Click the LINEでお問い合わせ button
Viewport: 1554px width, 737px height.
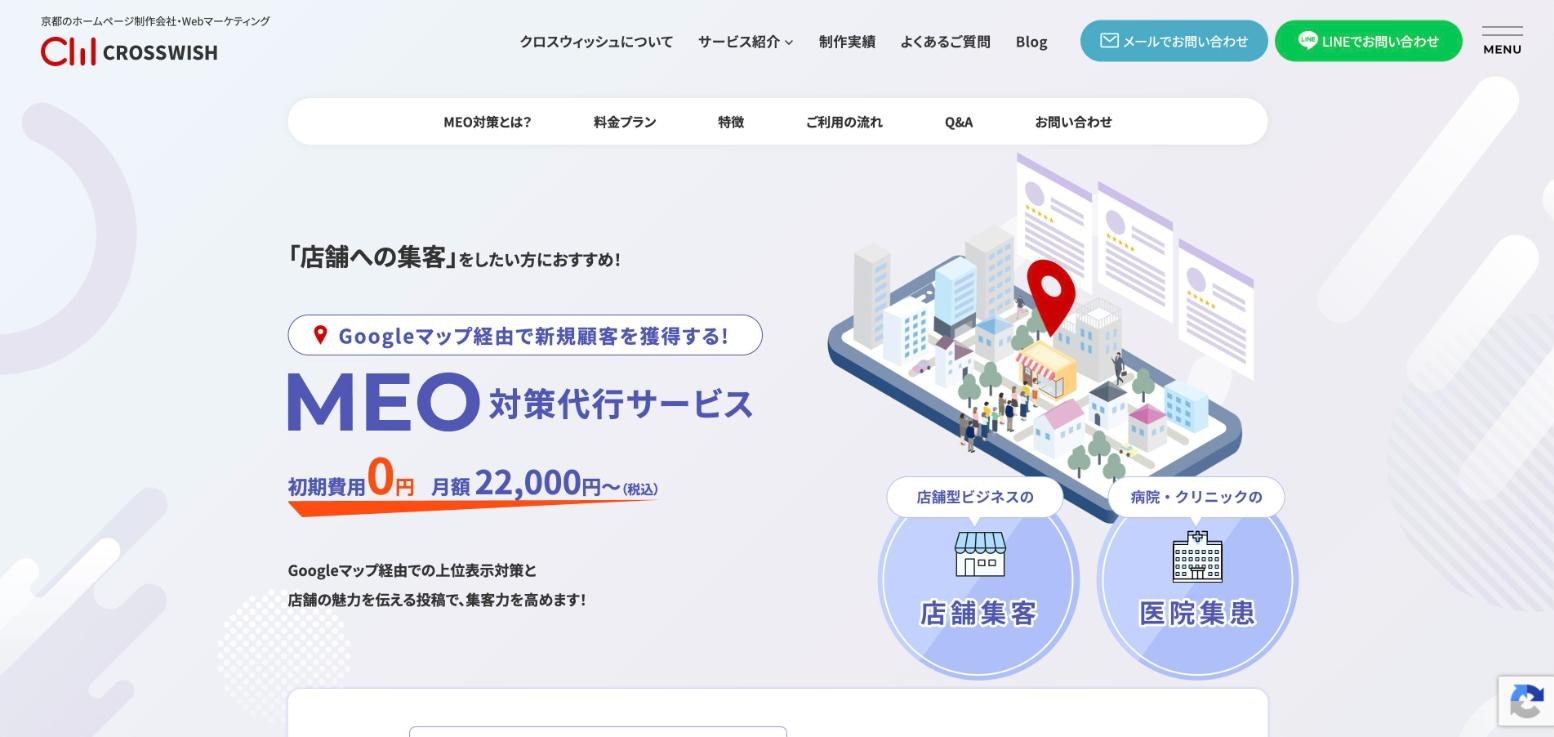[1368, 41]
